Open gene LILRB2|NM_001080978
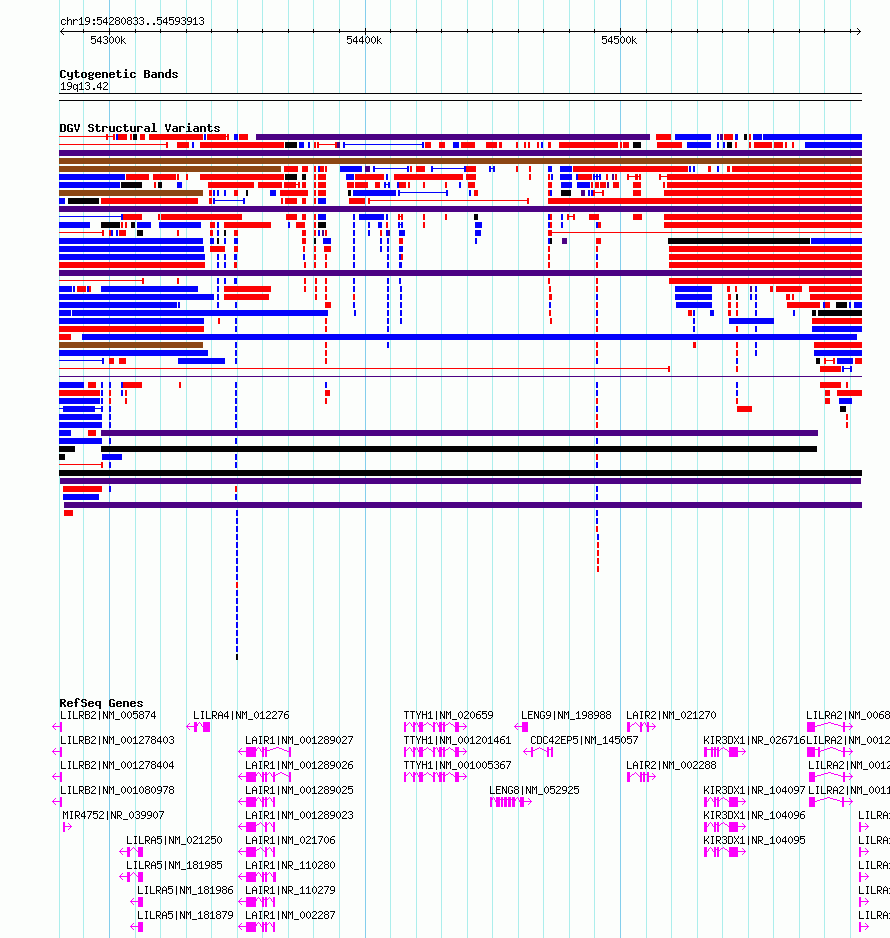890x938 pixels. click(117, 790)
